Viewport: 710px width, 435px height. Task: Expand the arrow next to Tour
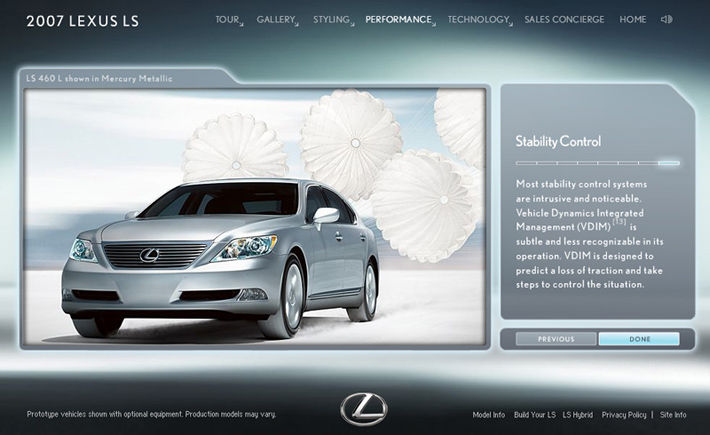[241, 24]
